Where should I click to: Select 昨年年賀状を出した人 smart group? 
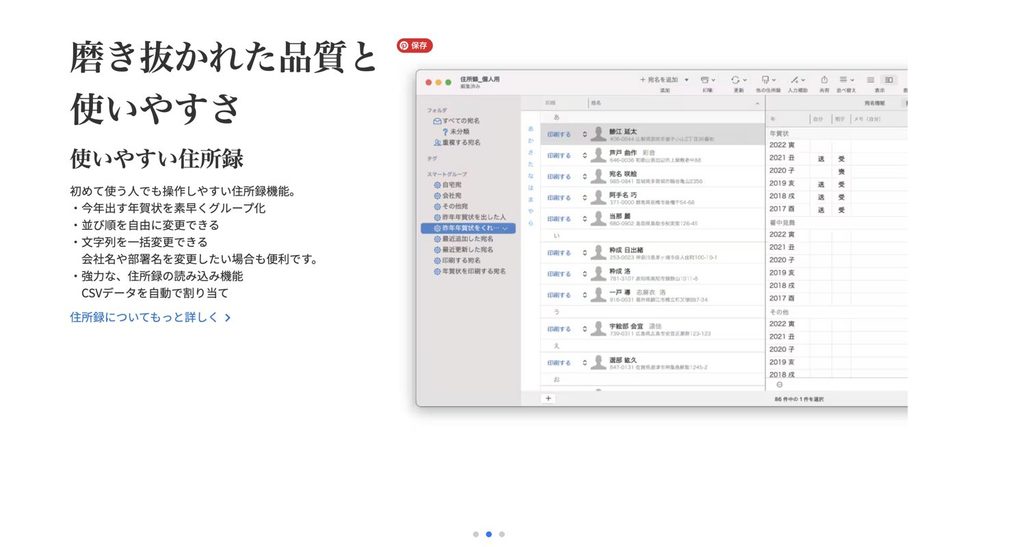click(470, 217)
